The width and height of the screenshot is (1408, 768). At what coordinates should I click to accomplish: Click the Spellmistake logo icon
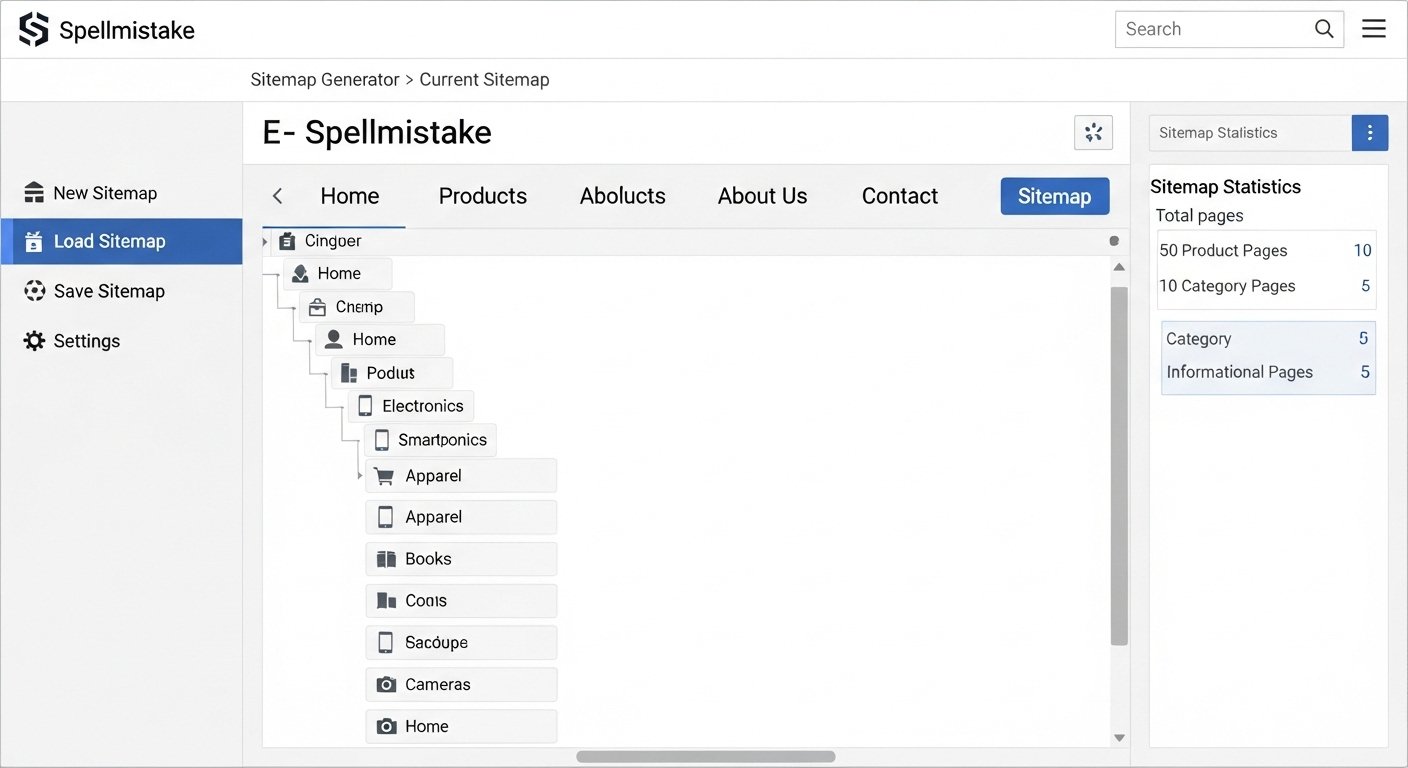31,28
